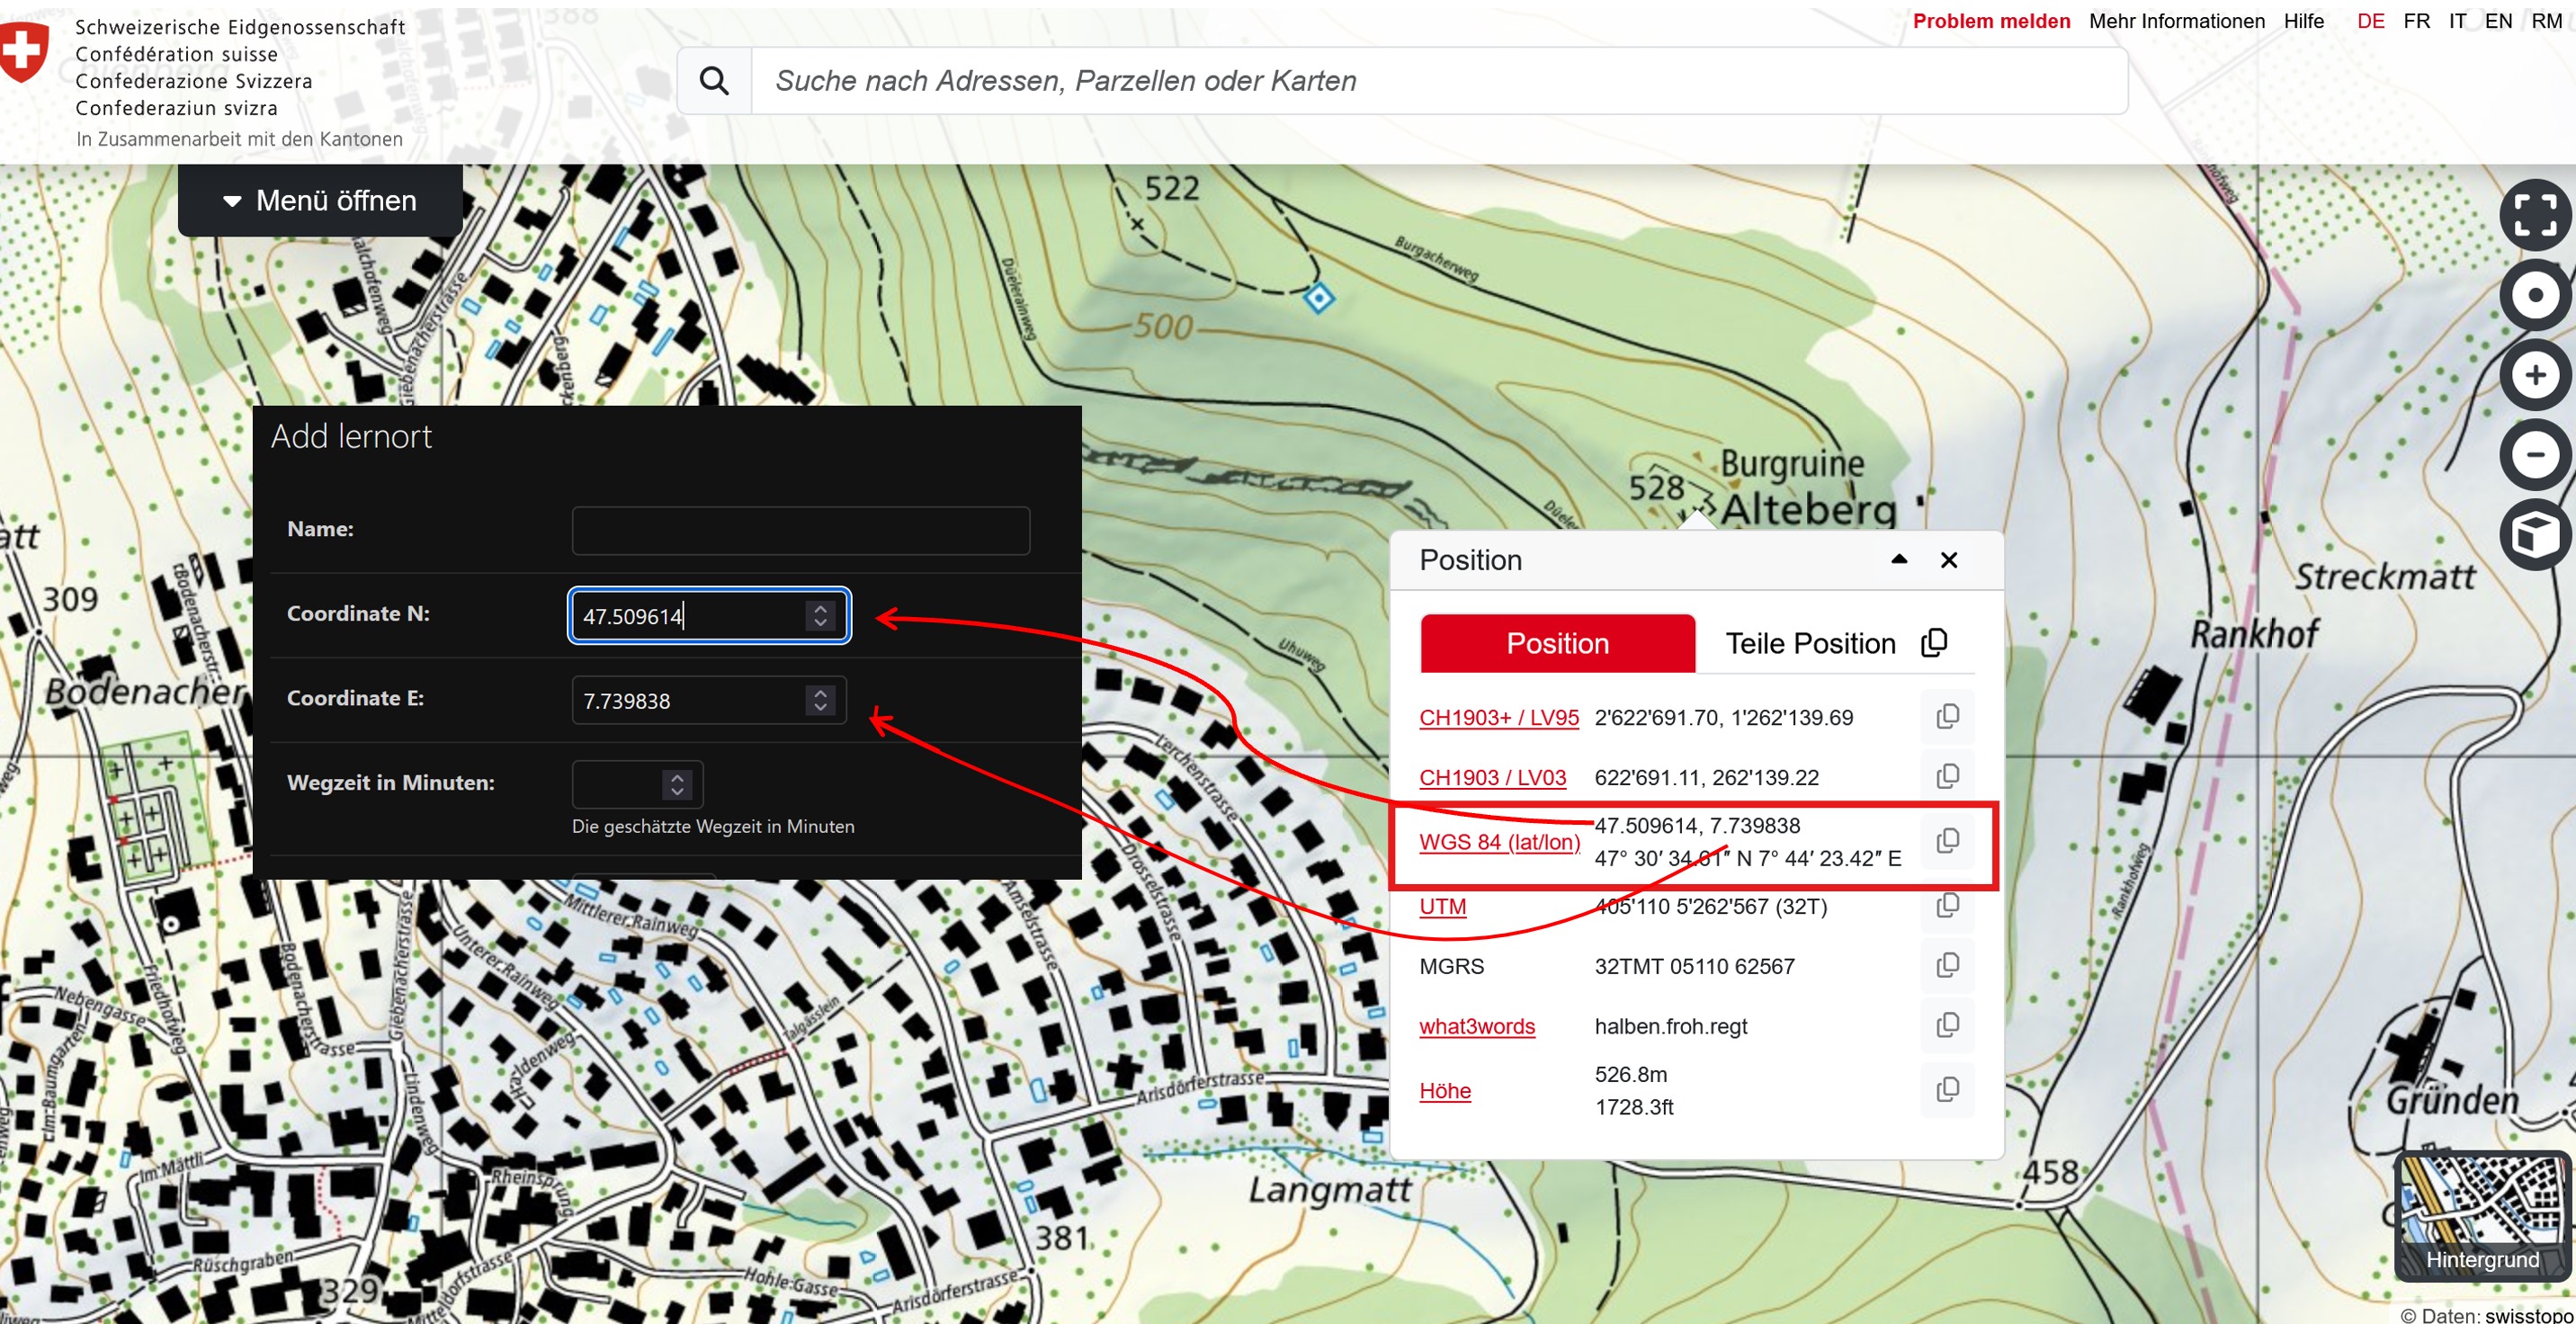Expand the Menü öffnen dropdown
This screenshot has width=2576, height=1324.
point(320,201)
